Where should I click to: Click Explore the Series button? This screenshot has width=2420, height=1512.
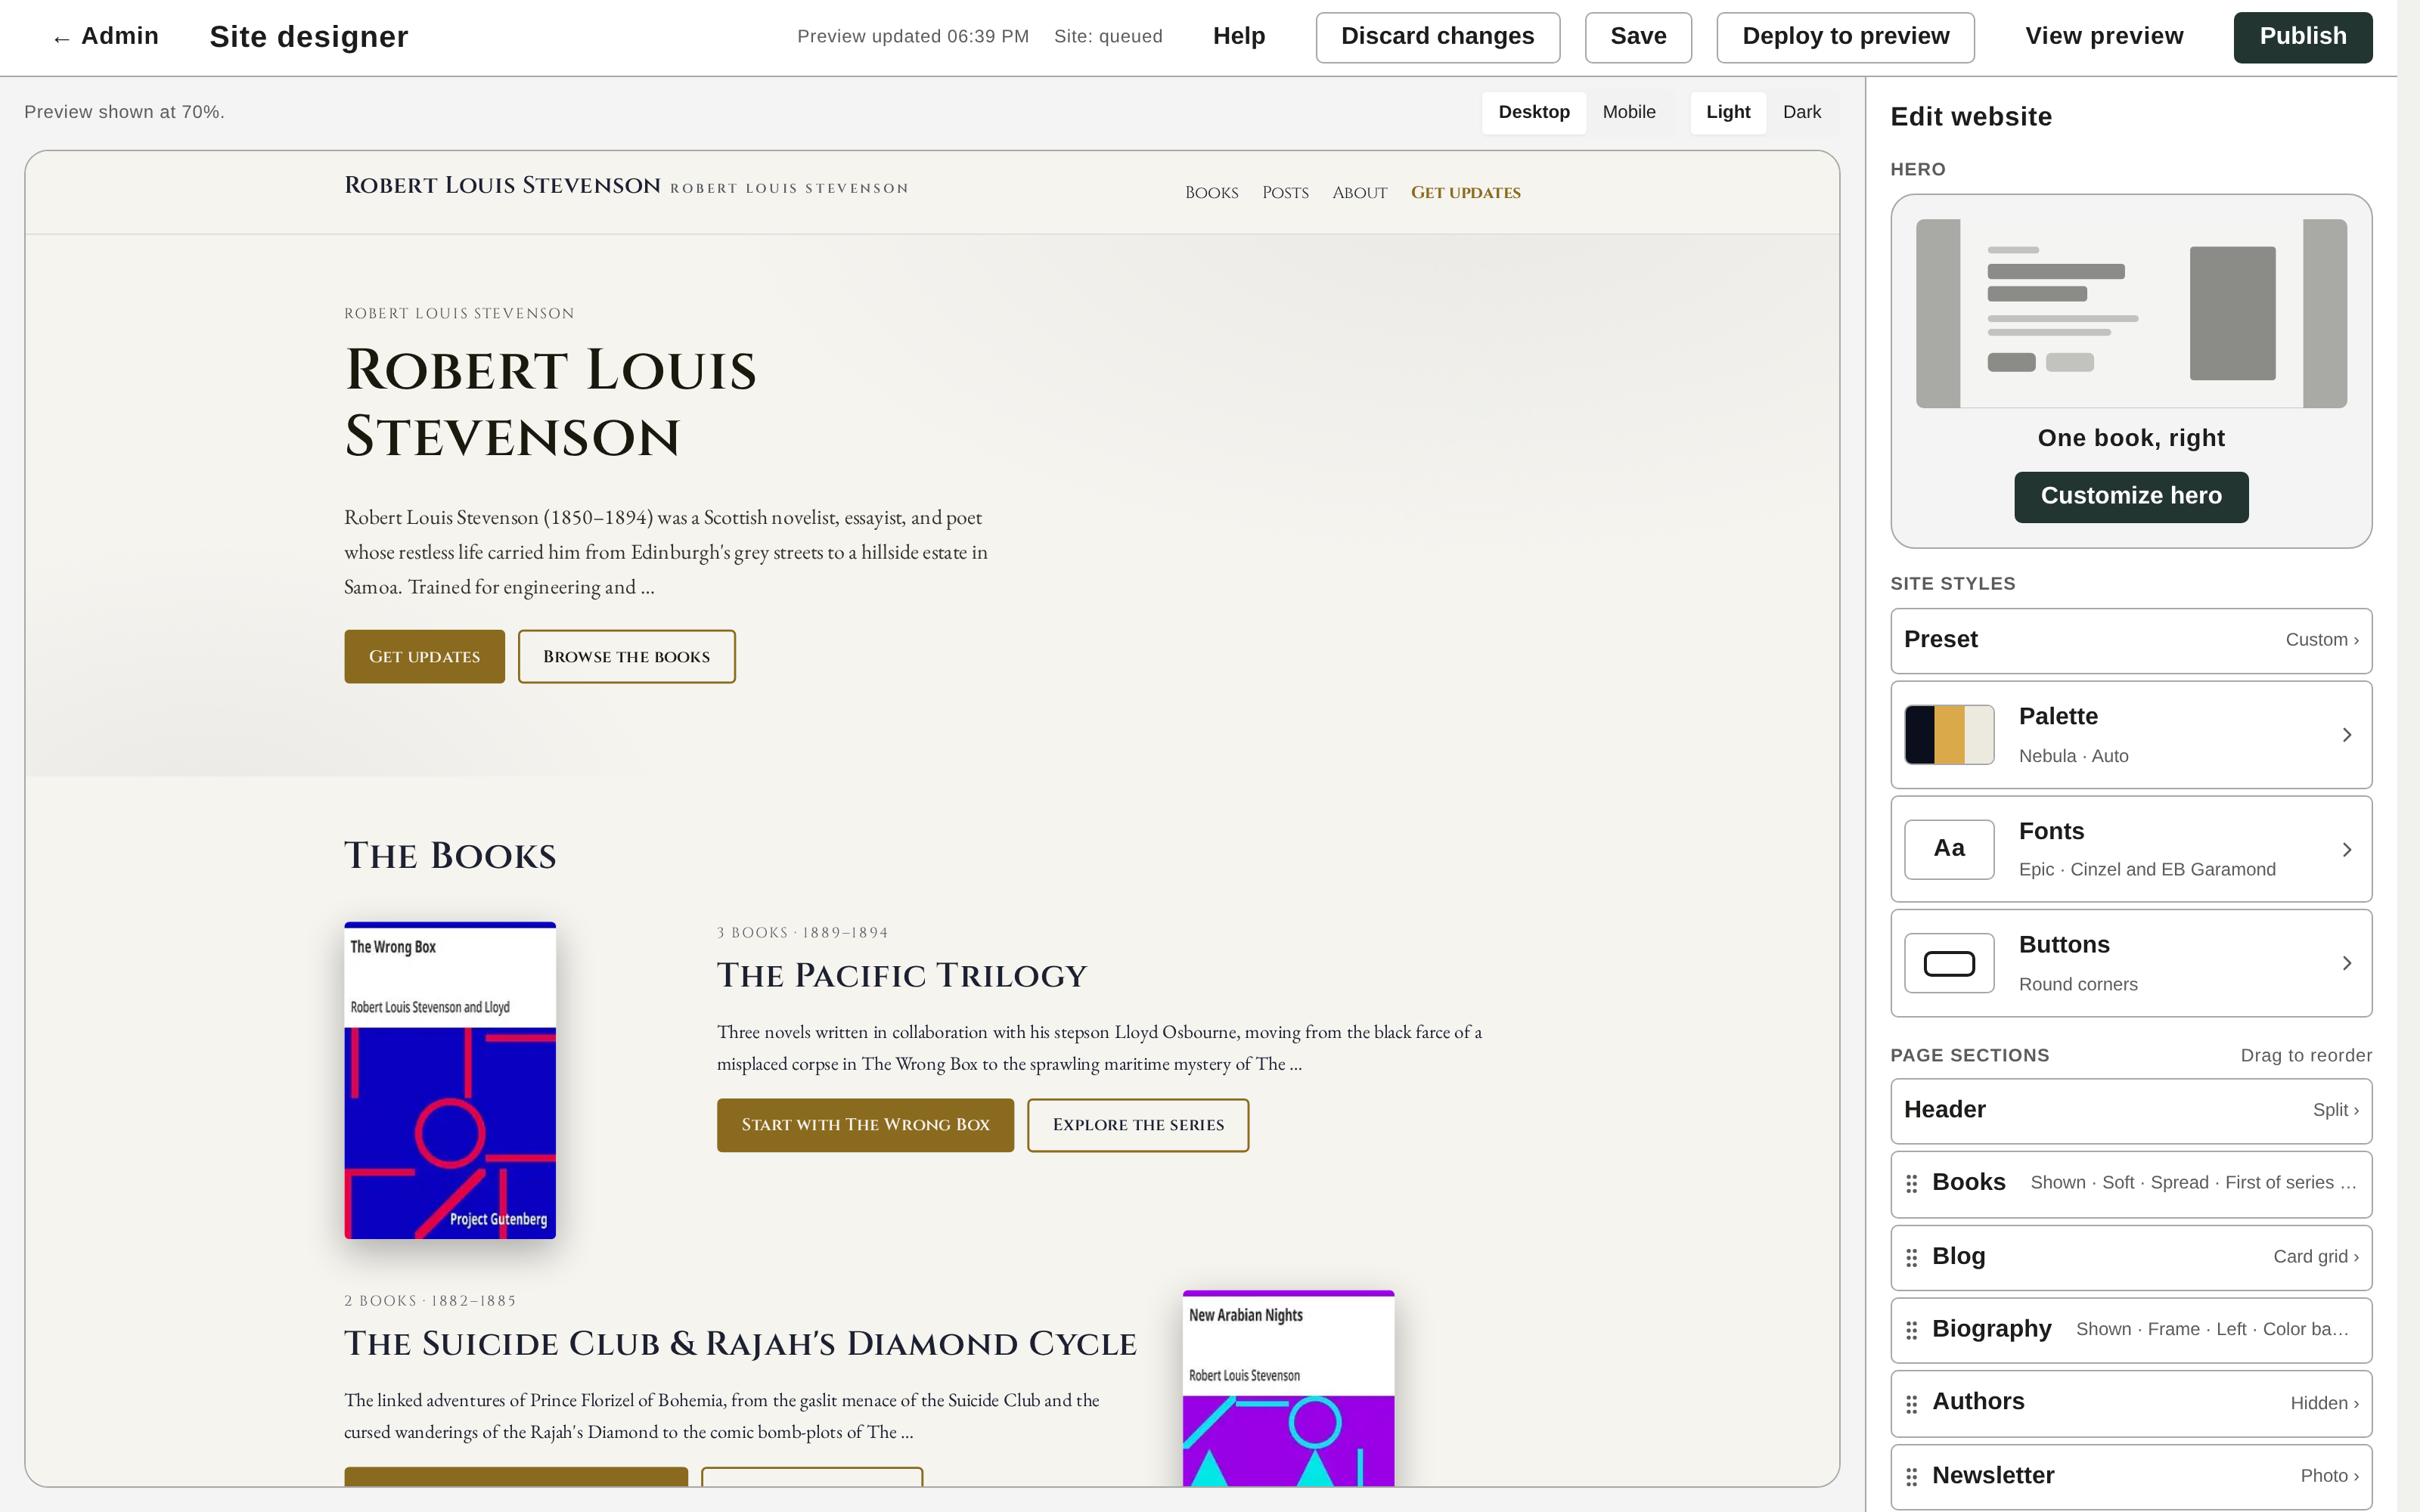click(x=1138, y=1125)
